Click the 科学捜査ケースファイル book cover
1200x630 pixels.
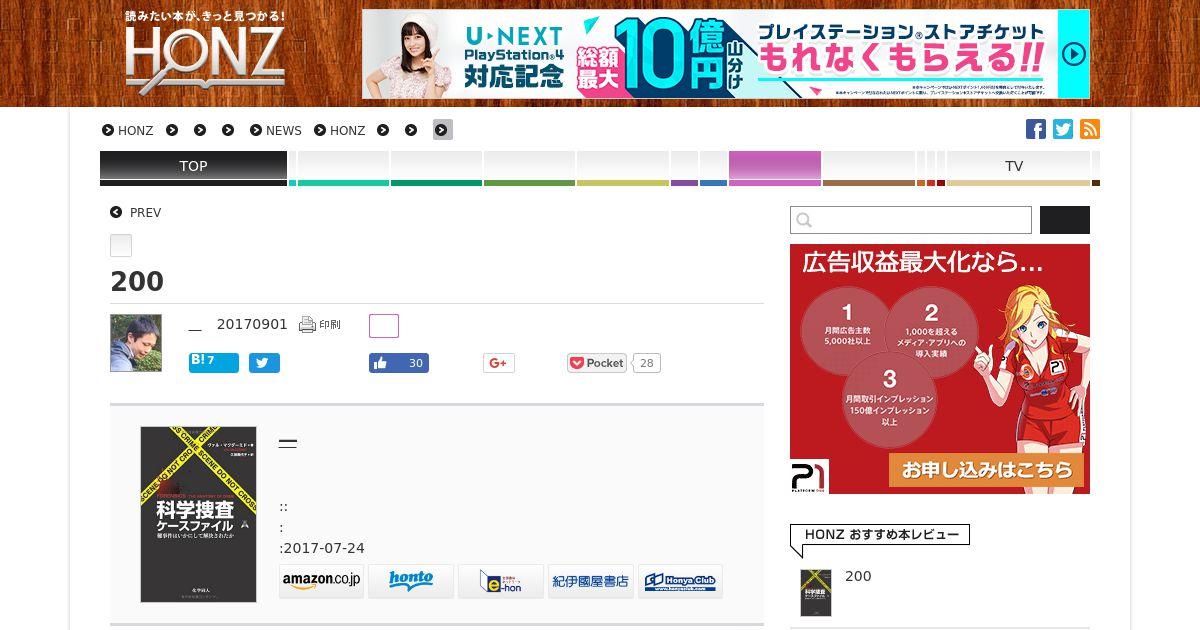coord(198,514)
